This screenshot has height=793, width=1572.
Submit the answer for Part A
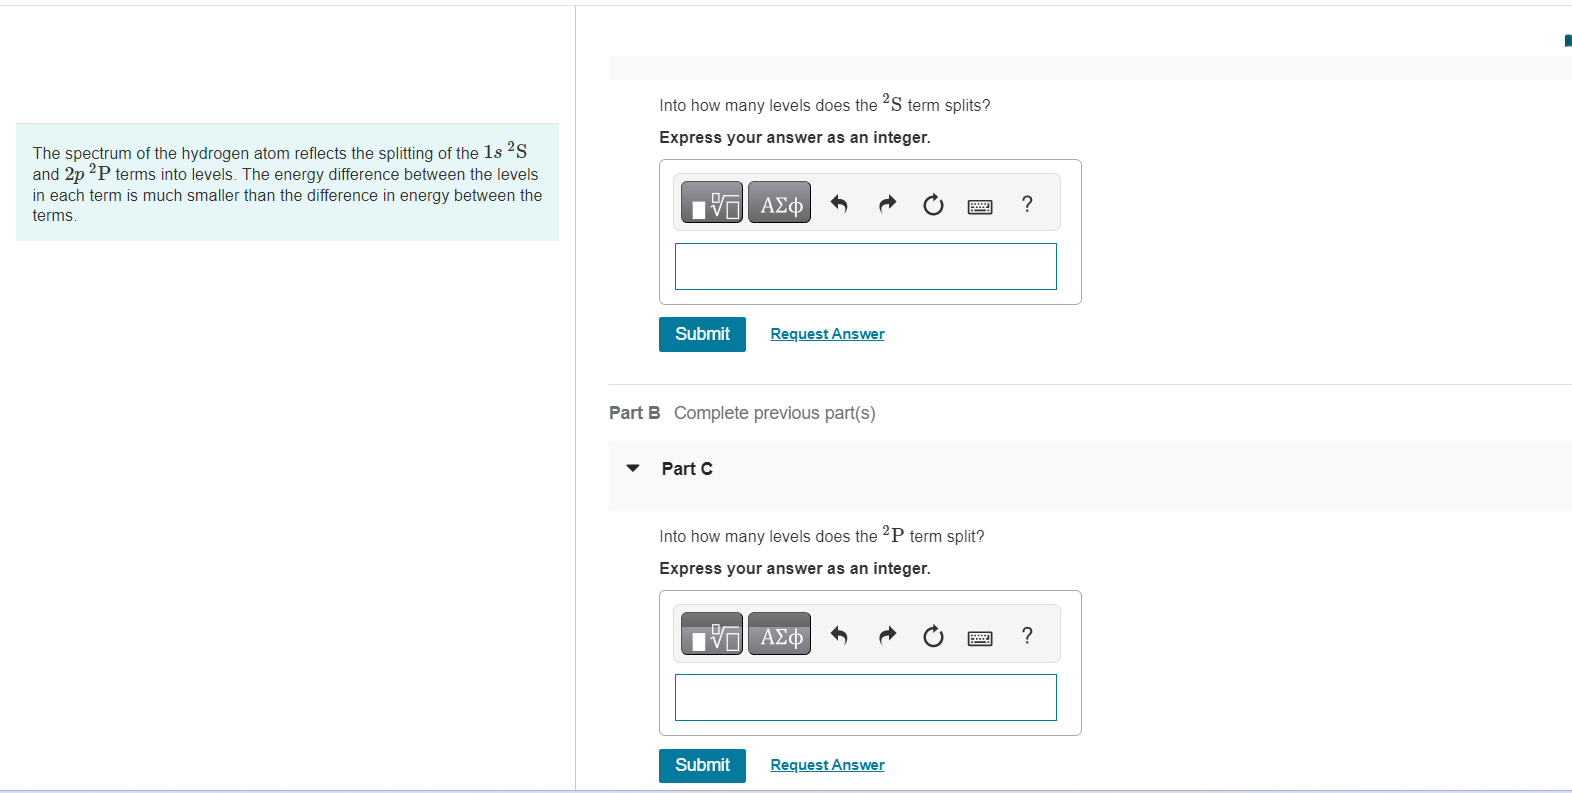pyautogui.click(x=701, y=334)
